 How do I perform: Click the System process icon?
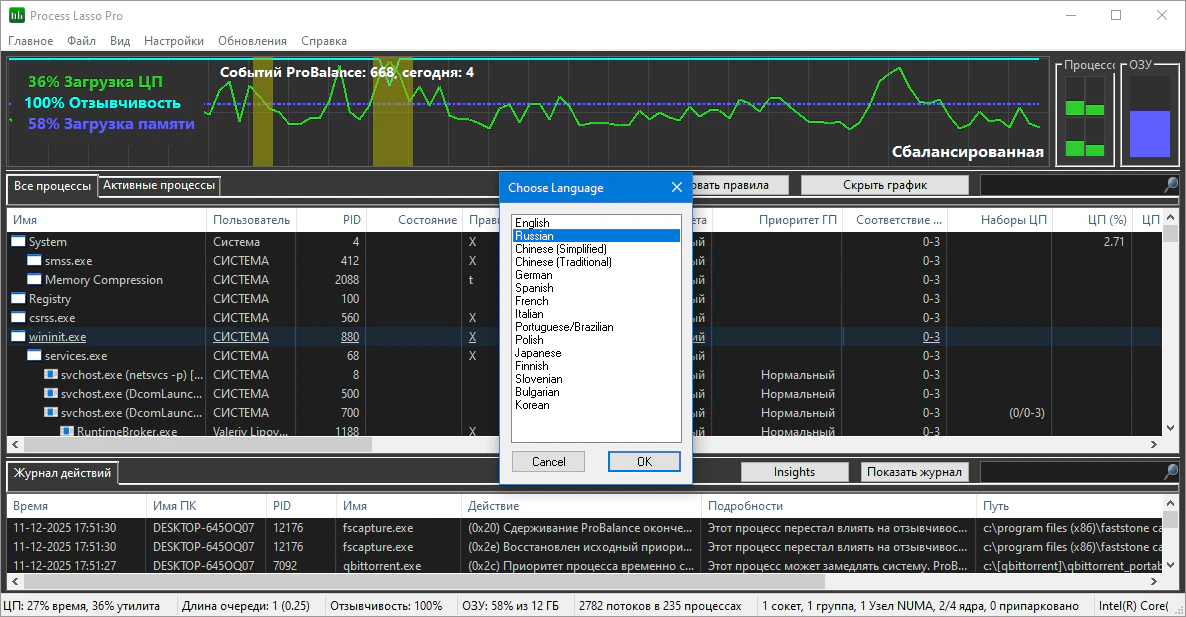[19, 242]
